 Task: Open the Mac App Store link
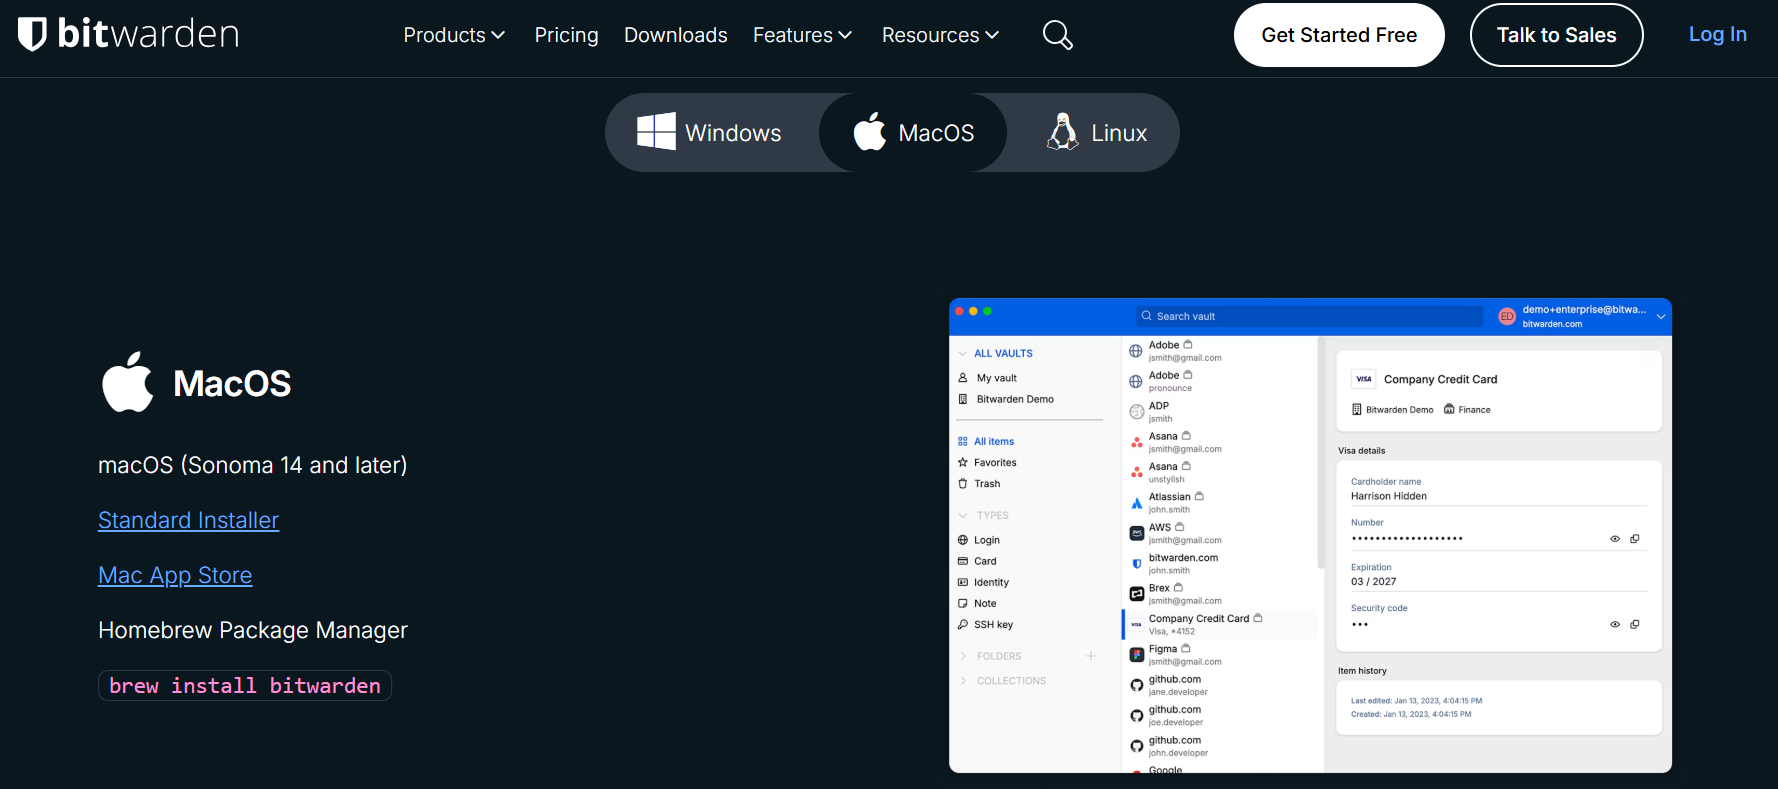[x=175, y=575]
